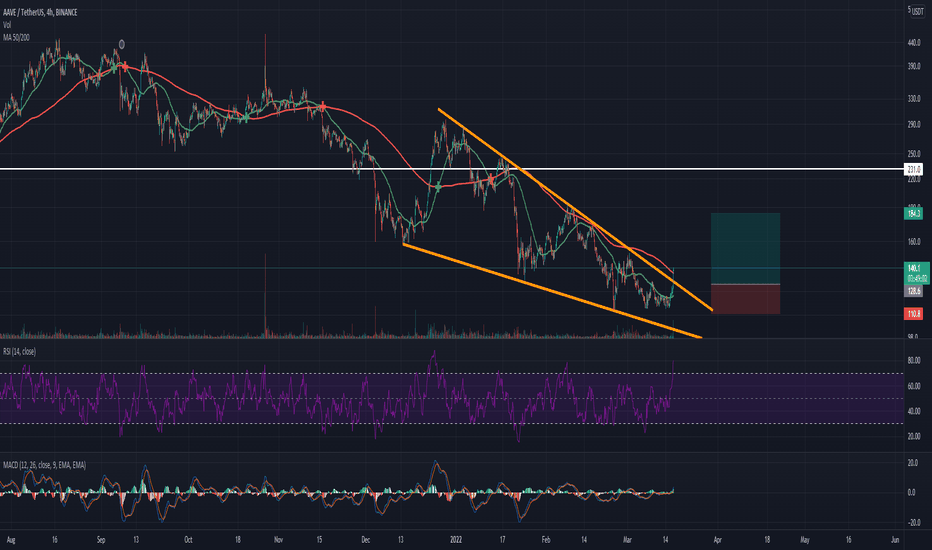Select the green MA cross marker near September
This screenshot has height=550, width=932.
[114, 69]
